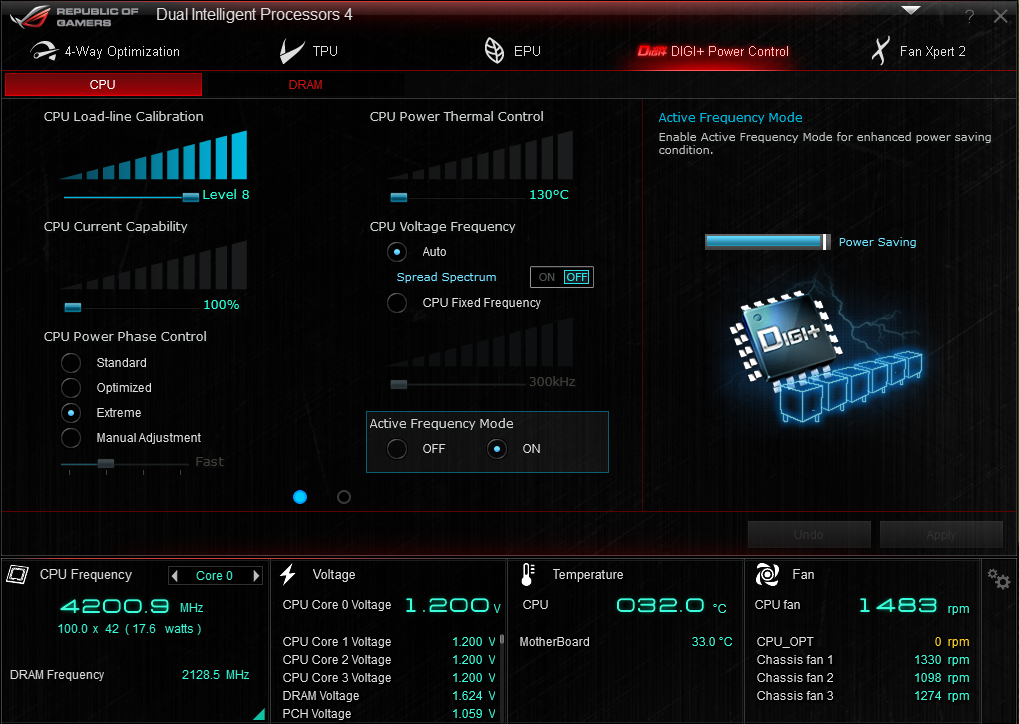This screenshot has width=1019, height=724.
Task: Click the CPU Core 0 Voltage reading
Action: click(453, 606)
